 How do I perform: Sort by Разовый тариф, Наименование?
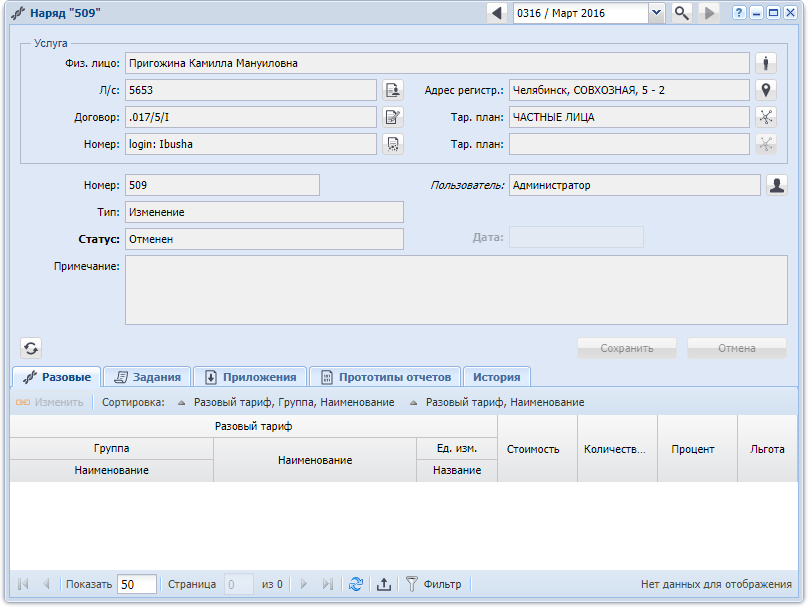point(497,402)
